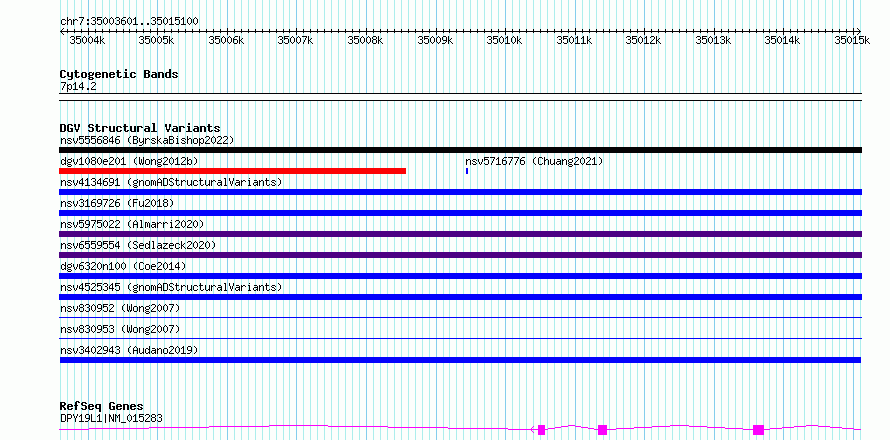Screen dimensions: 890x440
Task: Open the dgv1080e201 (Wong2012b) label
Action: tap(129, 161)
